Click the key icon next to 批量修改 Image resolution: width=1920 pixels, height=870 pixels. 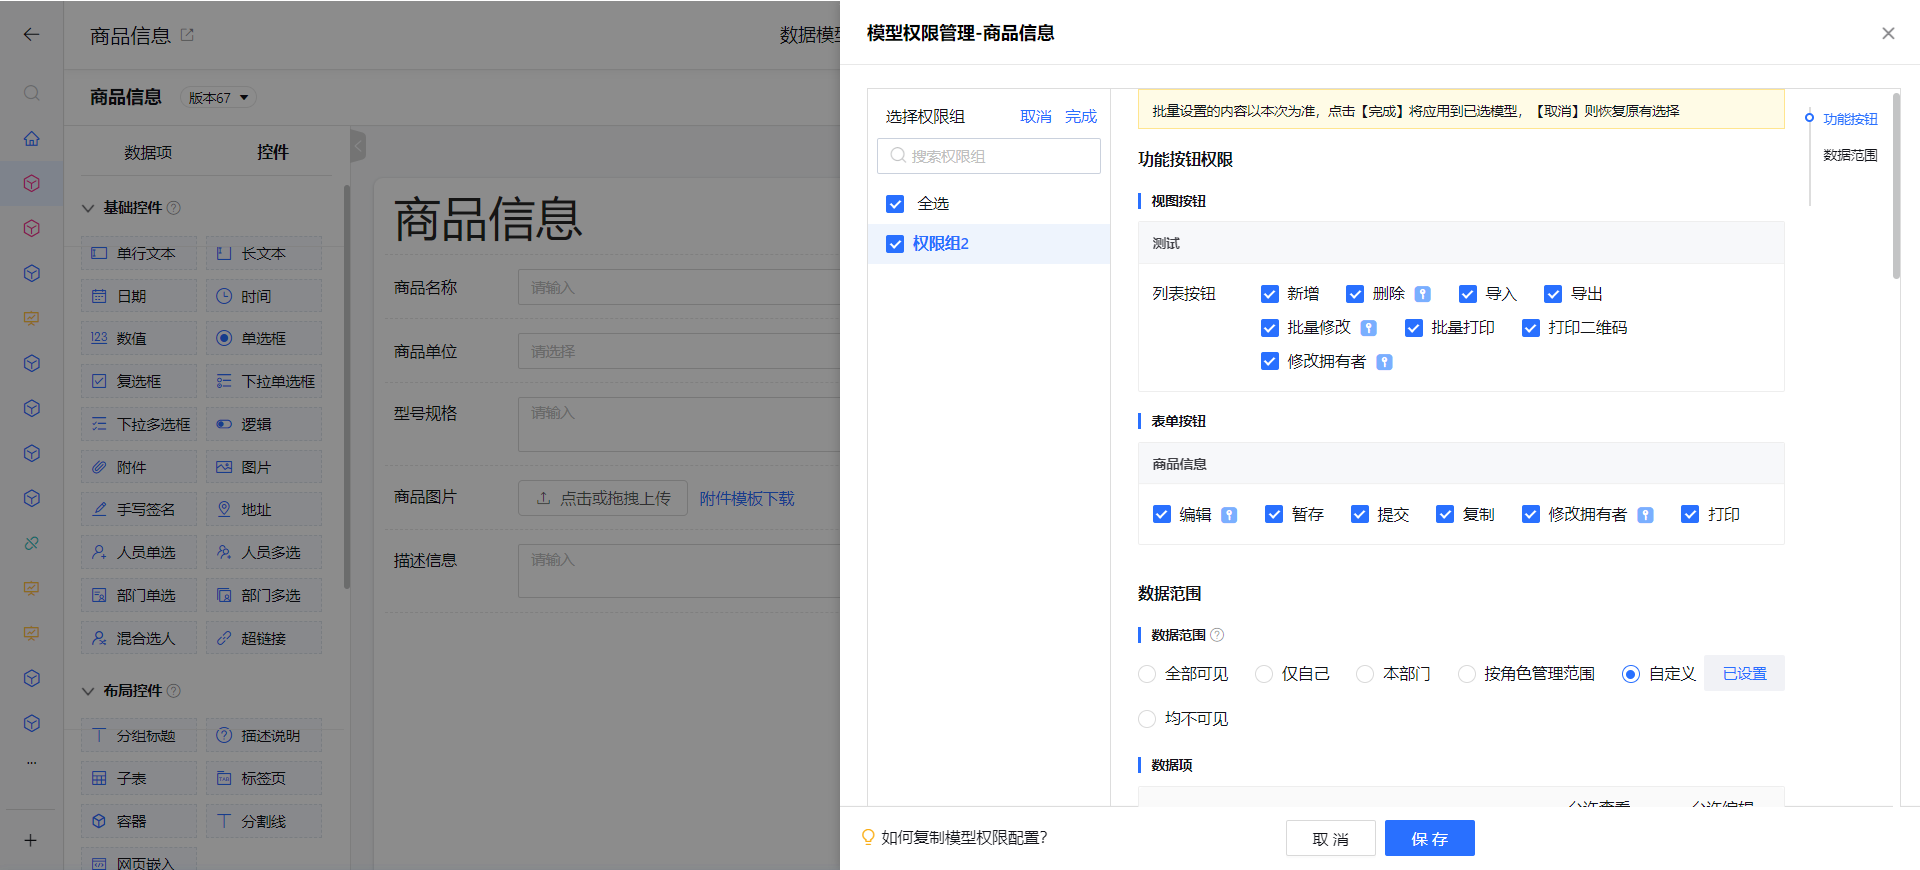[x=1369, y=328]
